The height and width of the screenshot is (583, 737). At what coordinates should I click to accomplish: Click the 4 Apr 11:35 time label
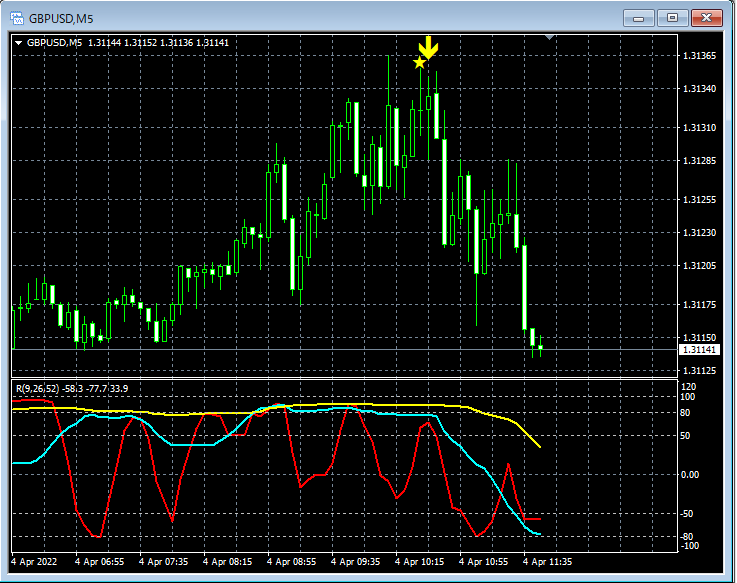click(x=548, y=562)
